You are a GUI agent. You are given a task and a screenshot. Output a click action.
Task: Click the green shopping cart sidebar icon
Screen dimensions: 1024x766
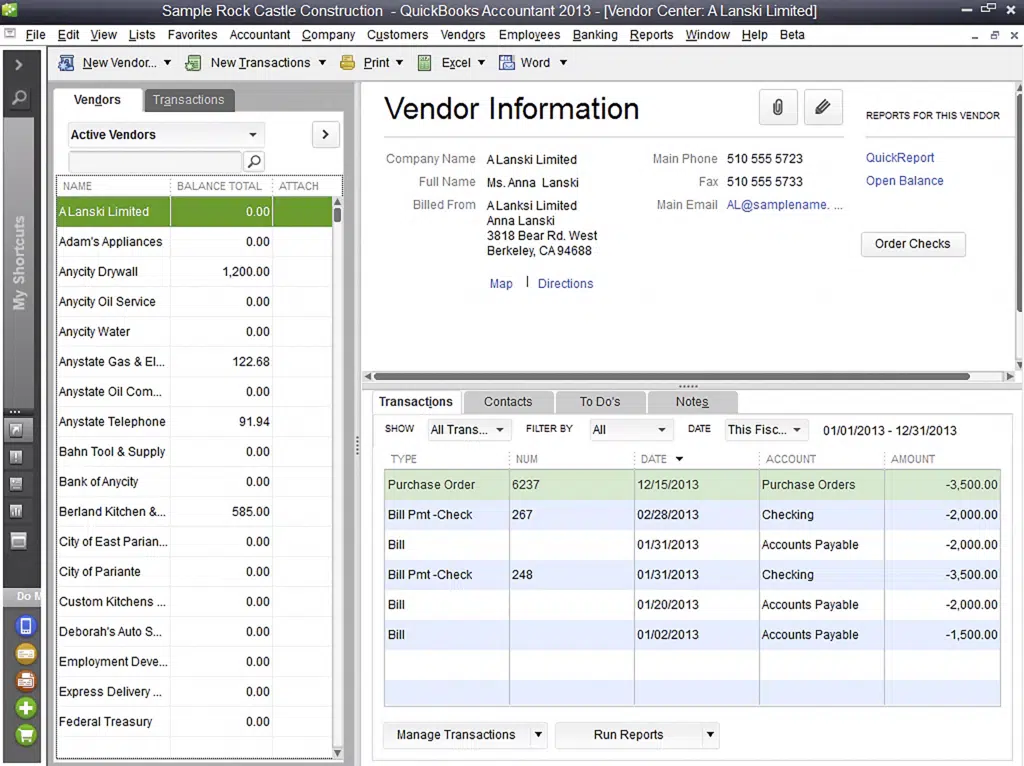[x=26, y=735]
